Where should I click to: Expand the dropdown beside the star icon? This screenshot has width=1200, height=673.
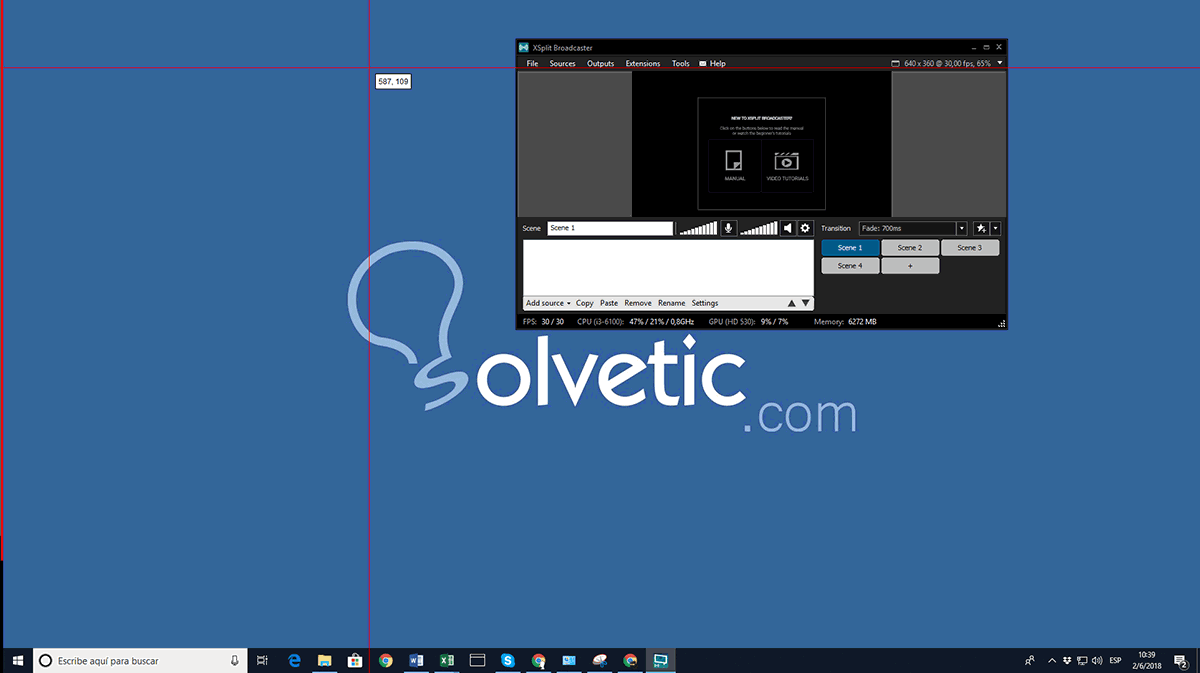click(x=995, y=228)
